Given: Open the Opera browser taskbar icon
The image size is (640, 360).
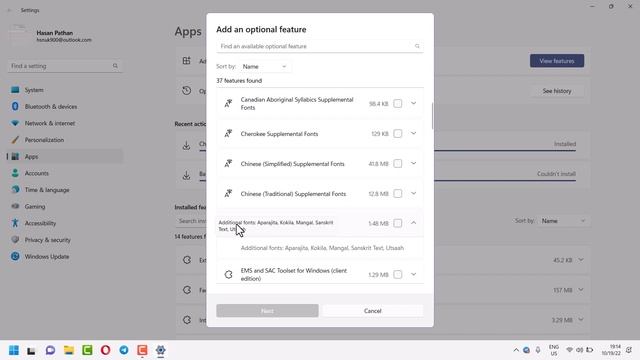Looking at the screenshot, I should click(x=105, y=350).
